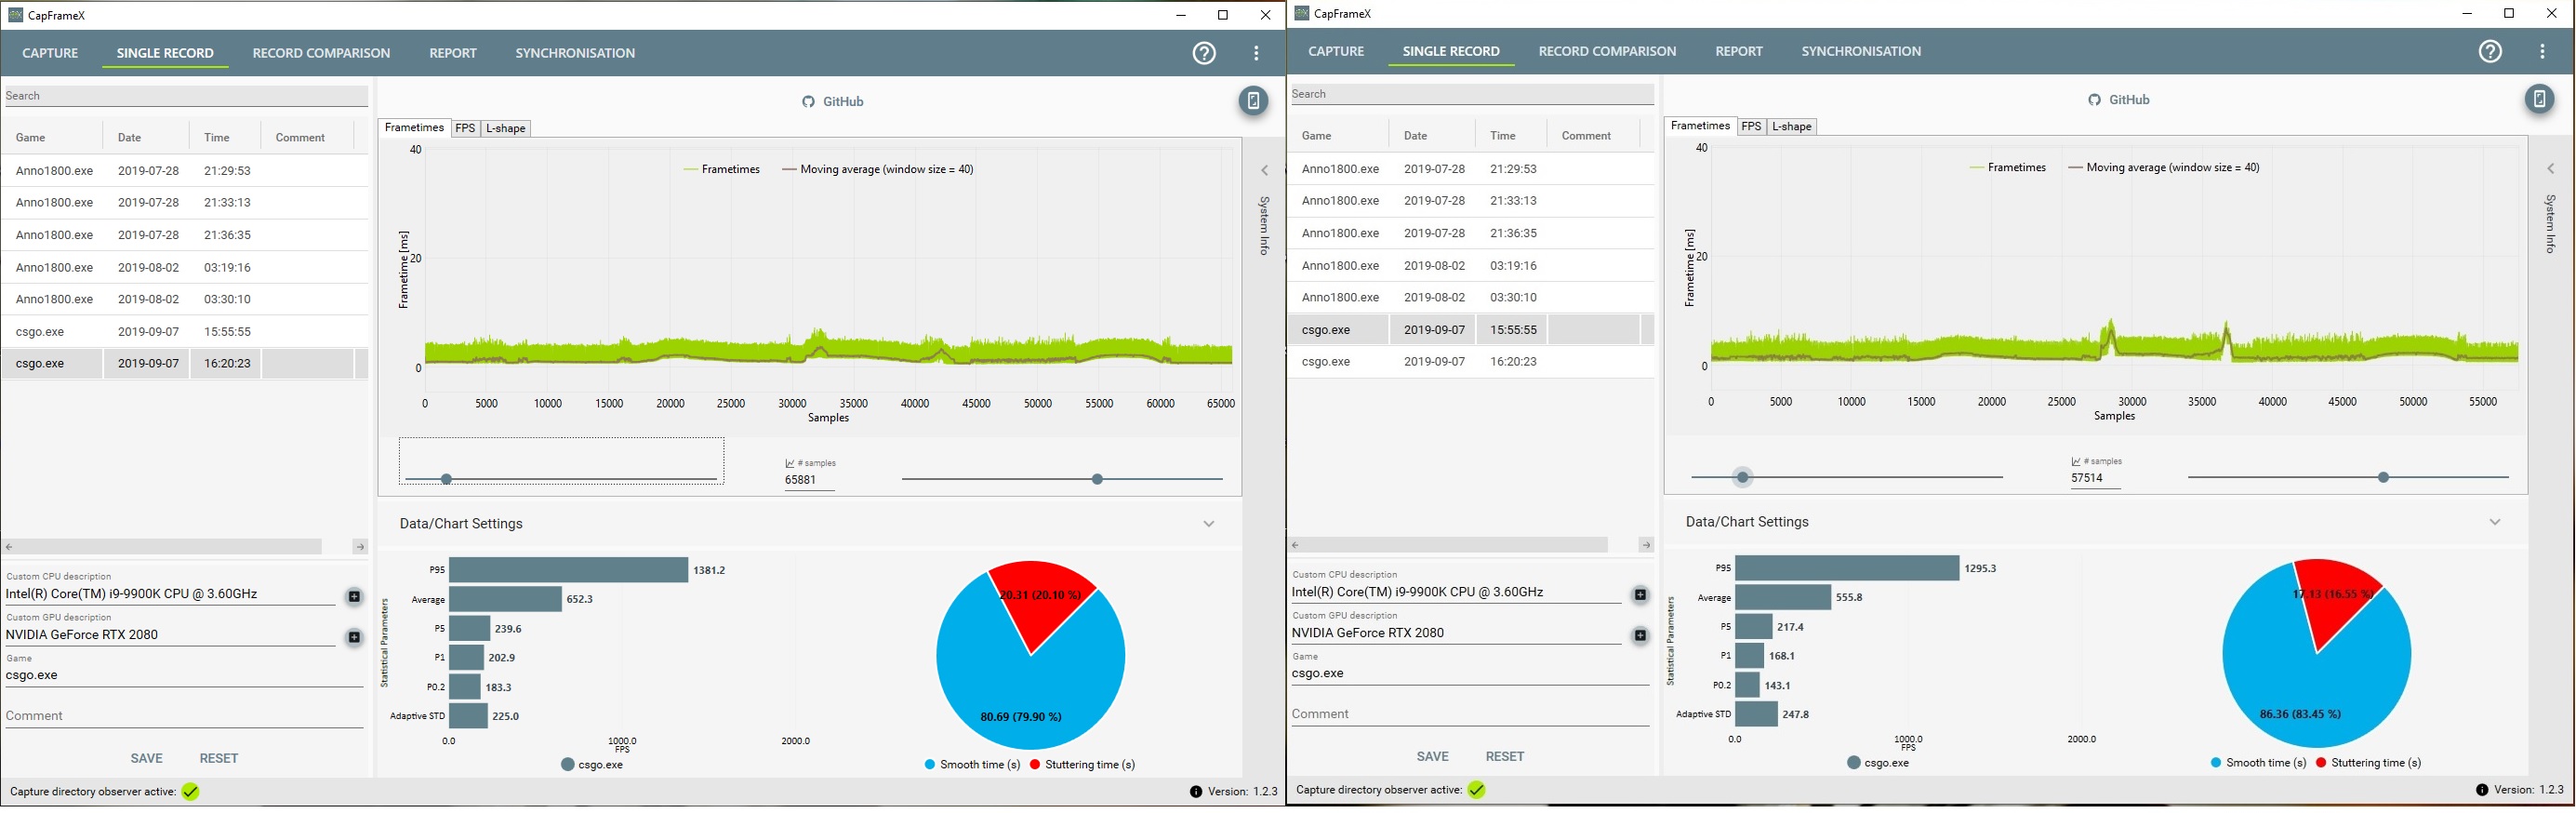Open REPORT tab in left window
This screenshot has height=813, width=2576.
coord(453,53)
